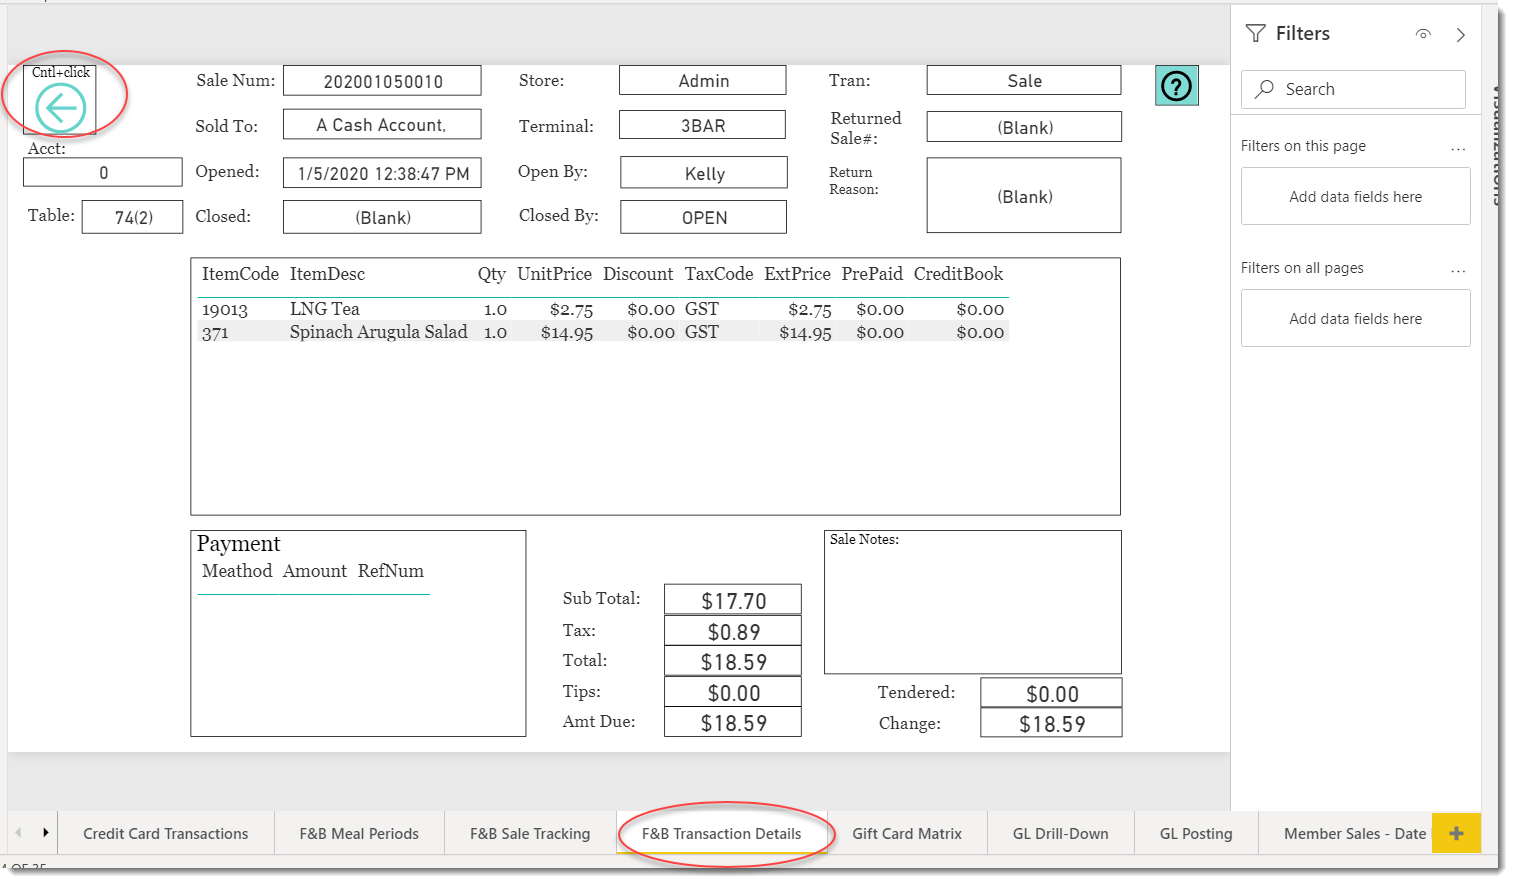This screenshot has height=883, width=1513.
Task: Click Sold To value A Cash Account
Action: pyautogui.click(x=382, y=125)
